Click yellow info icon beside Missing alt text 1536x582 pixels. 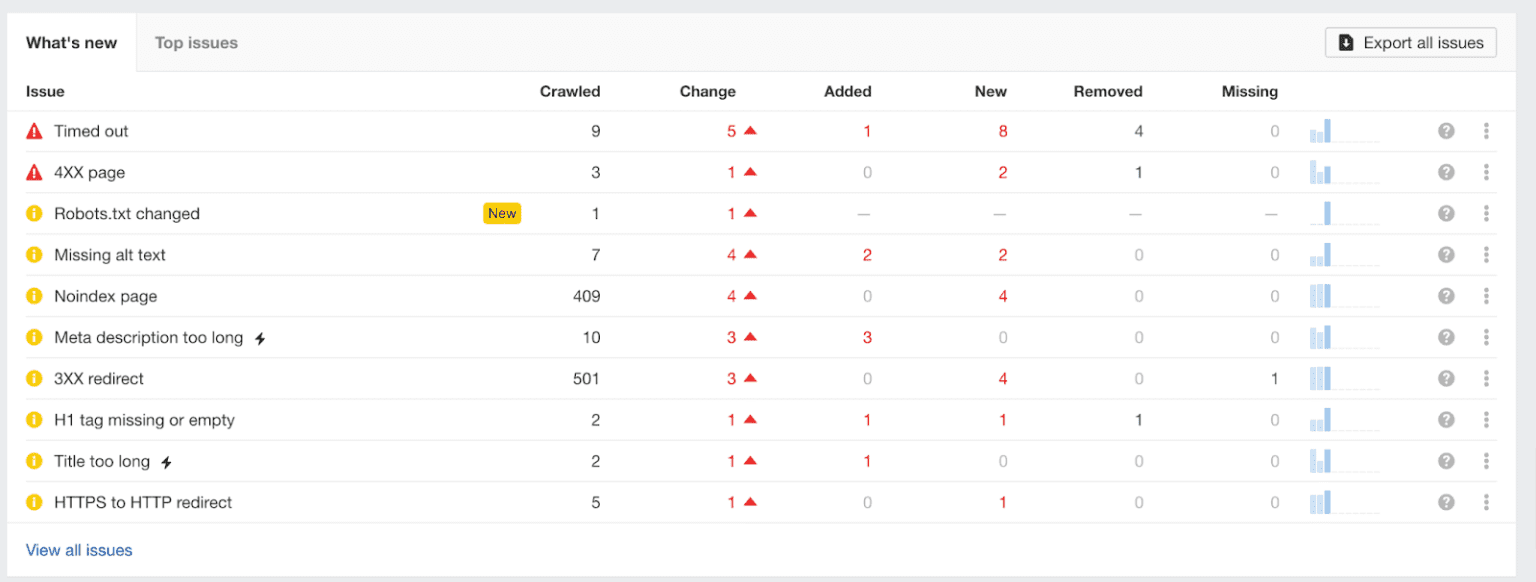click(35, 255)
